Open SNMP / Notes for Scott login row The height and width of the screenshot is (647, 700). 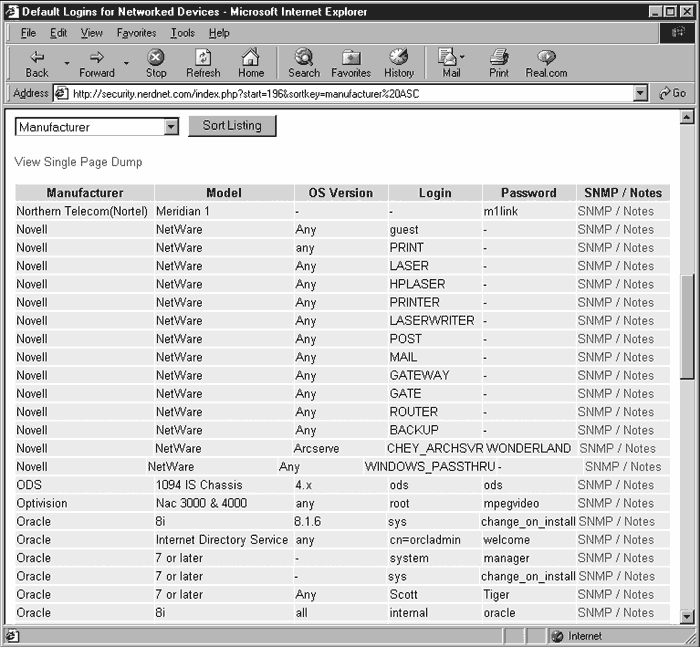coord(617,594)
